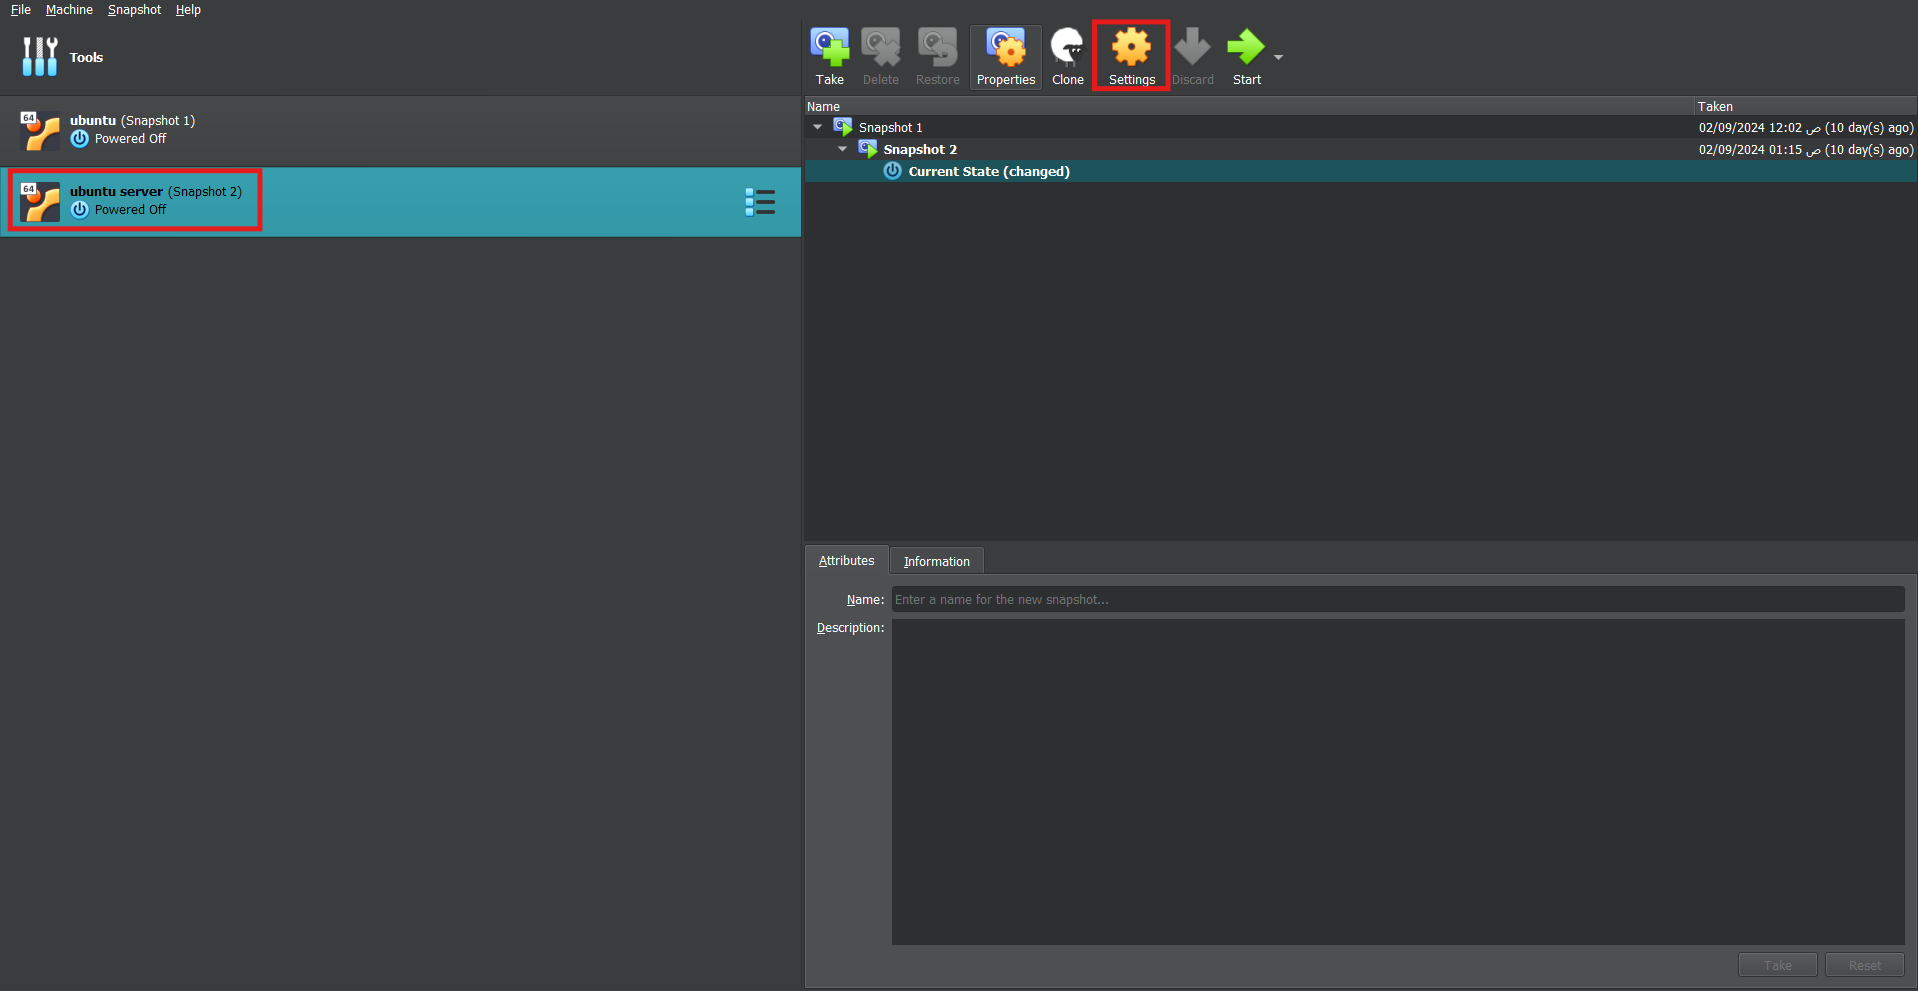This screenshot has width=1918, height=991.
Task: Open the Machine menu
Action: click(x=69, y=10)
